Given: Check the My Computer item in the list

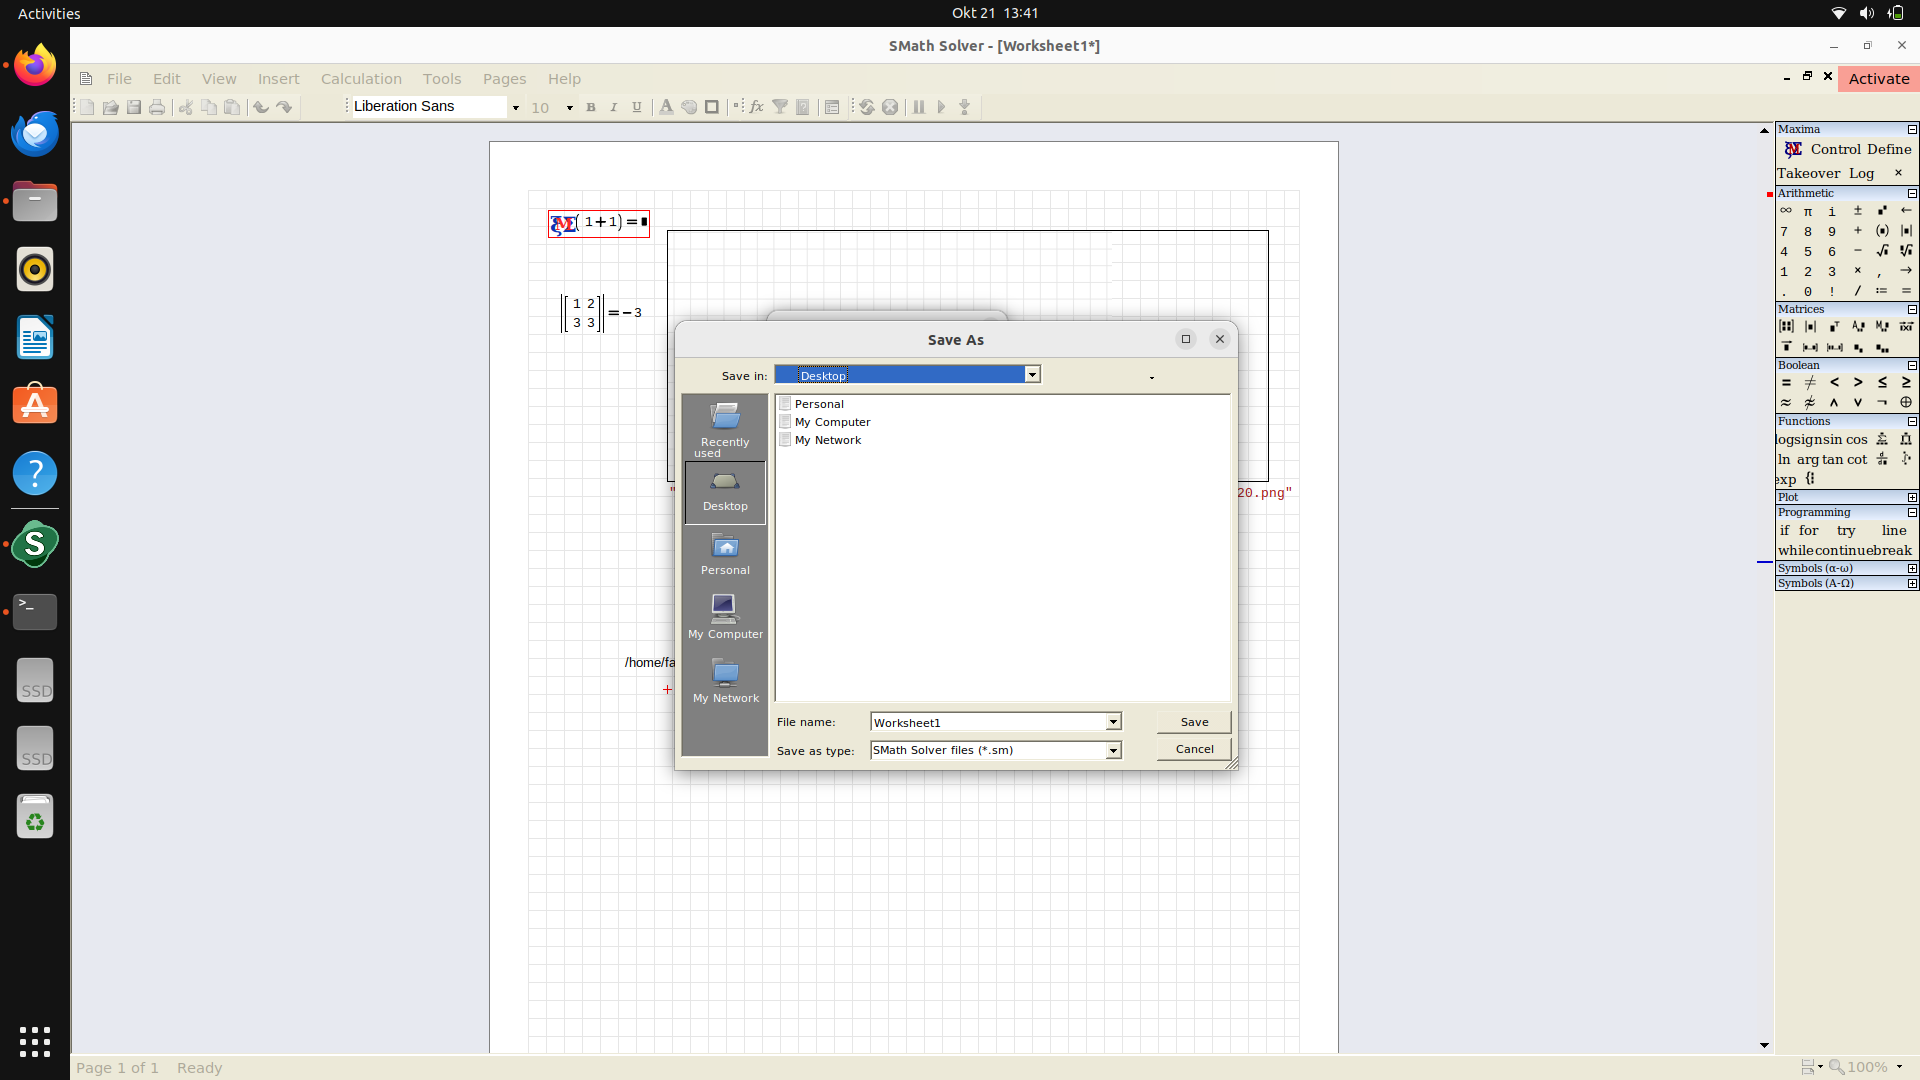Looking at the screenshot, I should 787,421.
